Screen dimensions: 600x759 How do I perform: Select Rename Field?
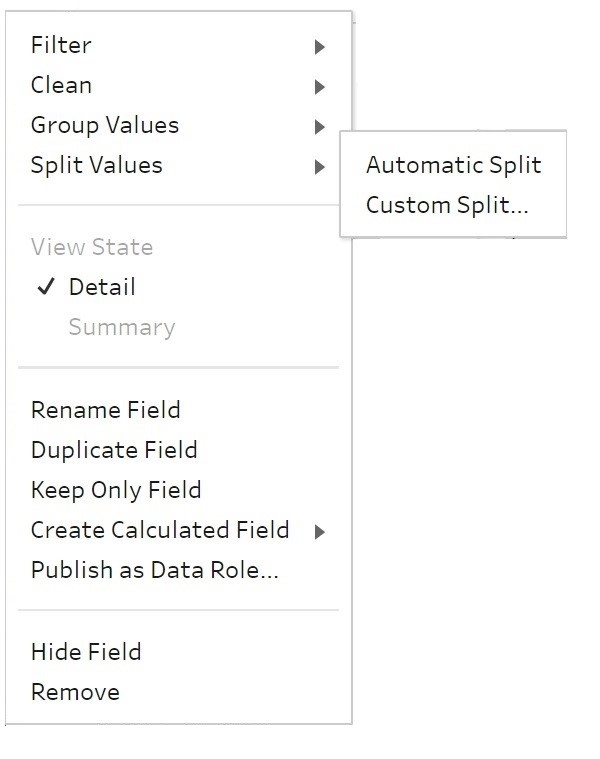105,410
